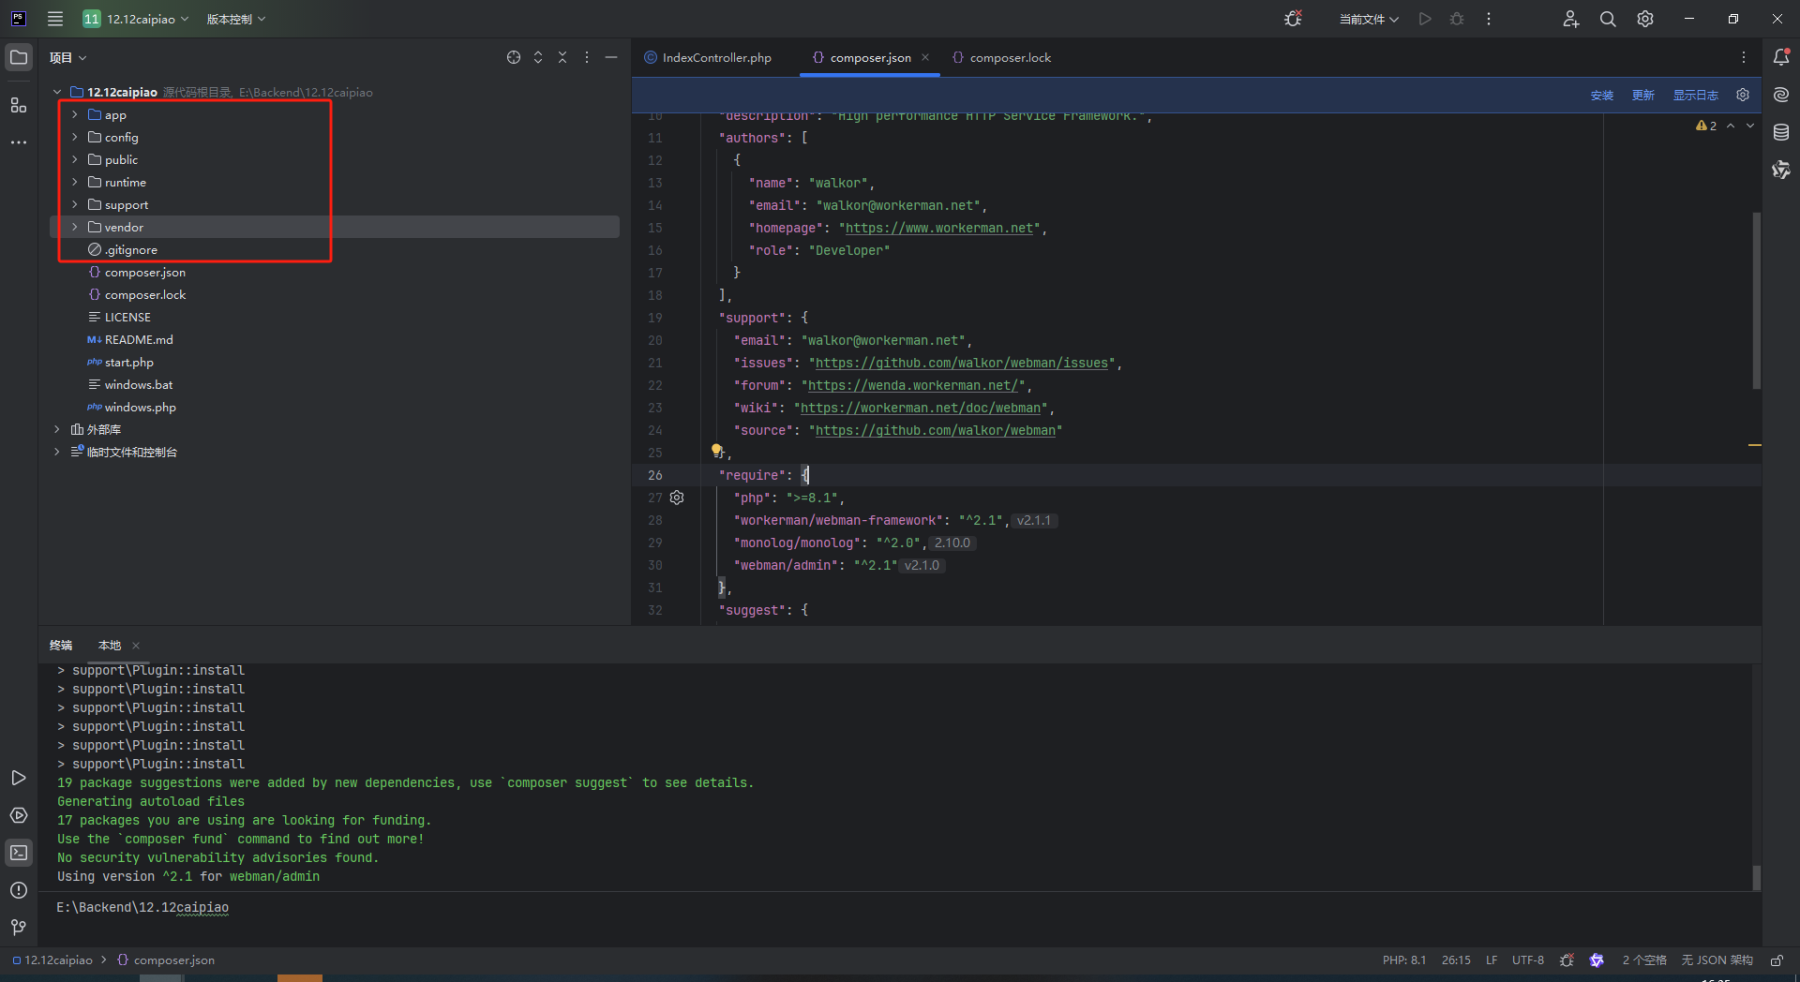Expand External Libraries node

(57, 429)
